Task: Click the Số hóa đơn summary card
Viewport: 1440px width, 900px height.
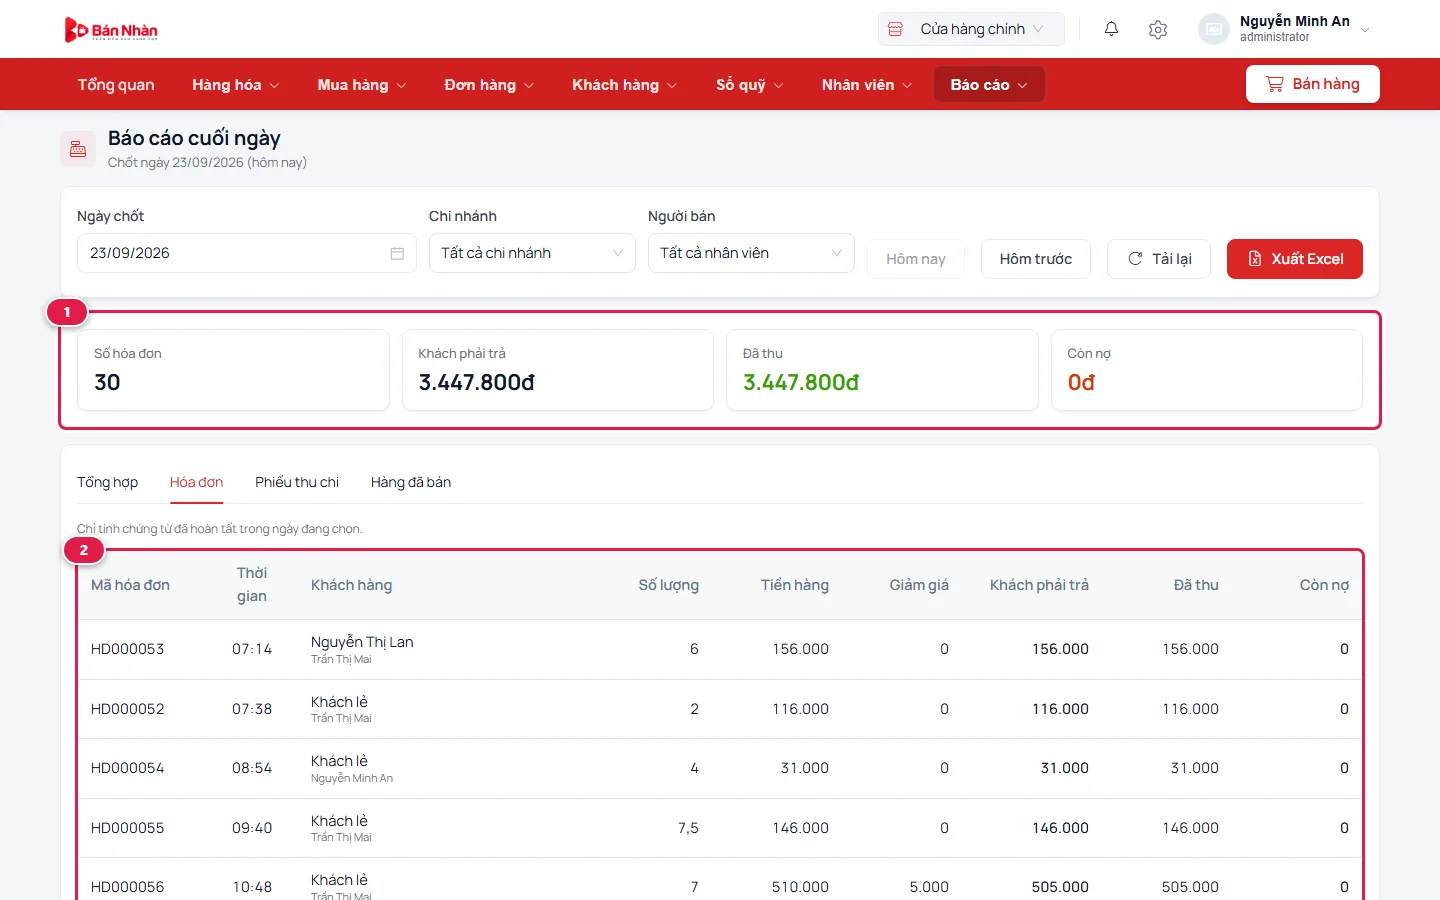Action: click(x=234, y=370)
